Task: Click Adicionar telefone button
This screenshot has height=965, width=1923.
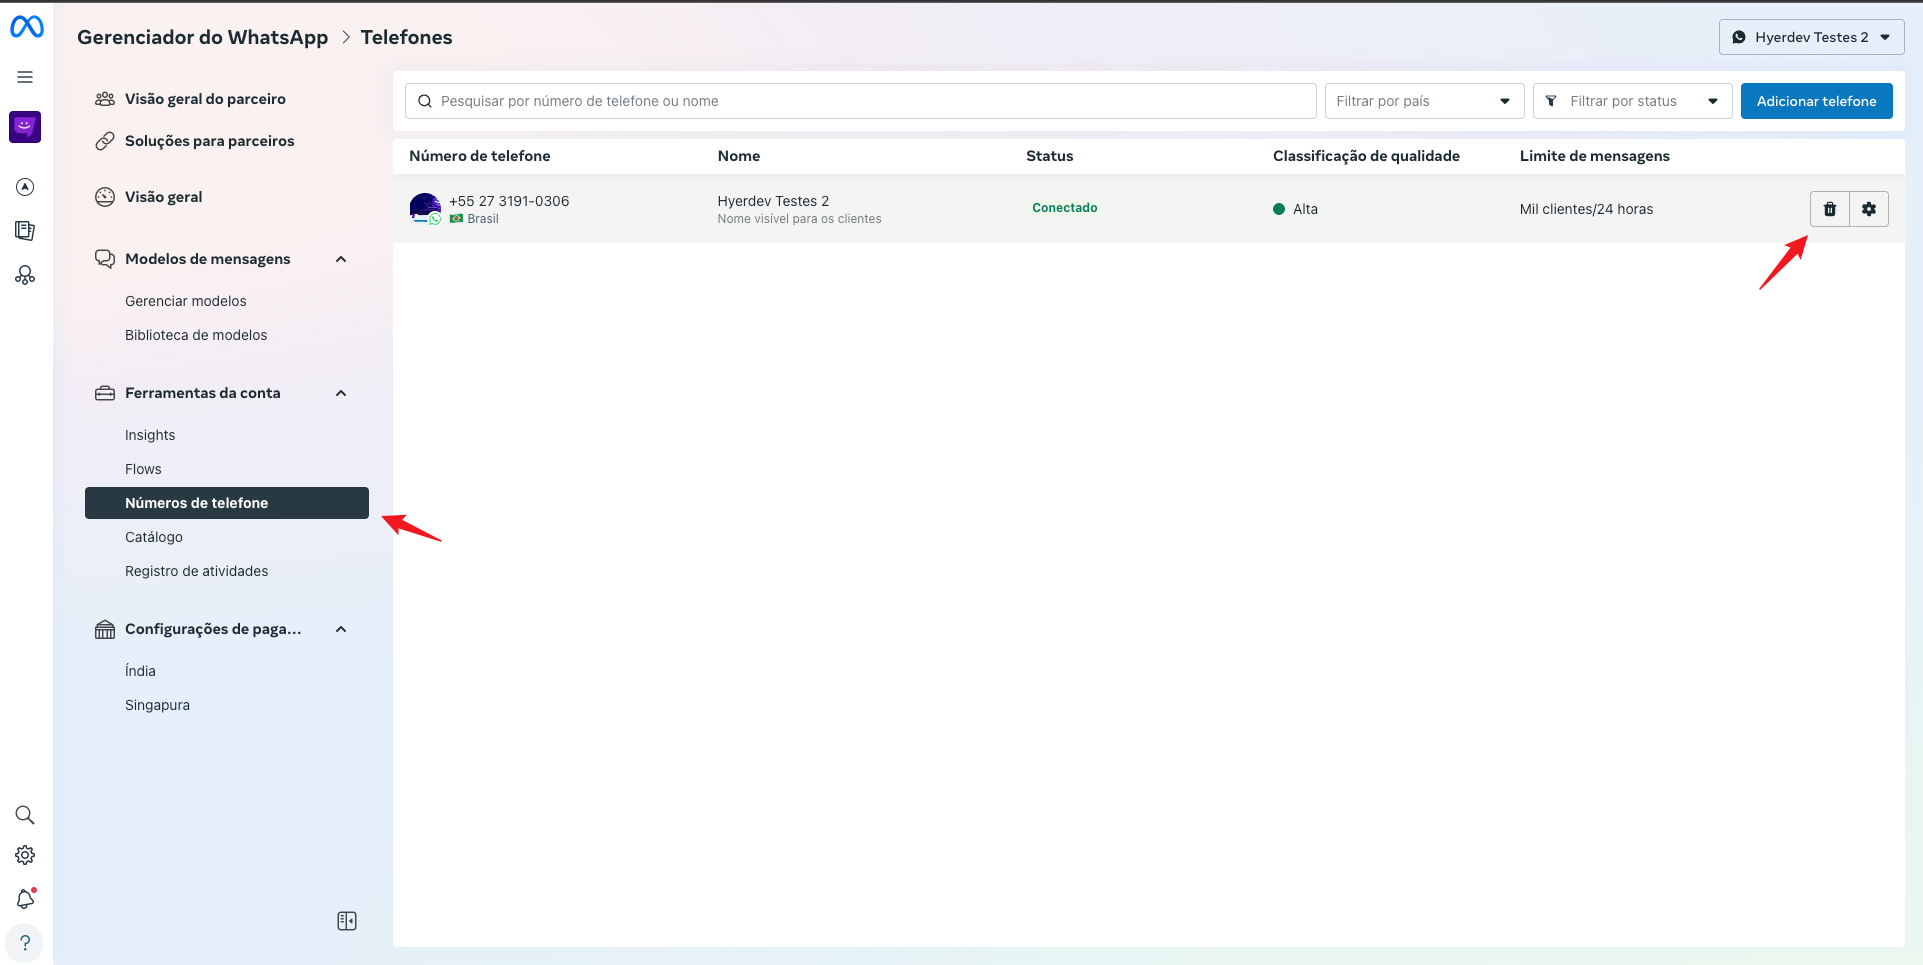Action: pyautogui.click(x=1816, y=101)
